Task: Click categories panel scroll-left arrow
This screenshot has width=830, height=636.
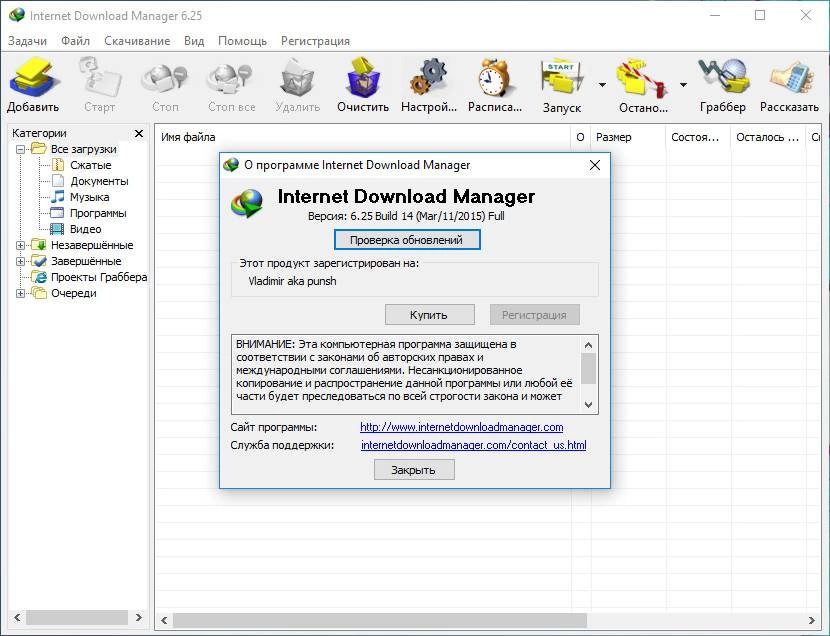Action: pos(17,617)
